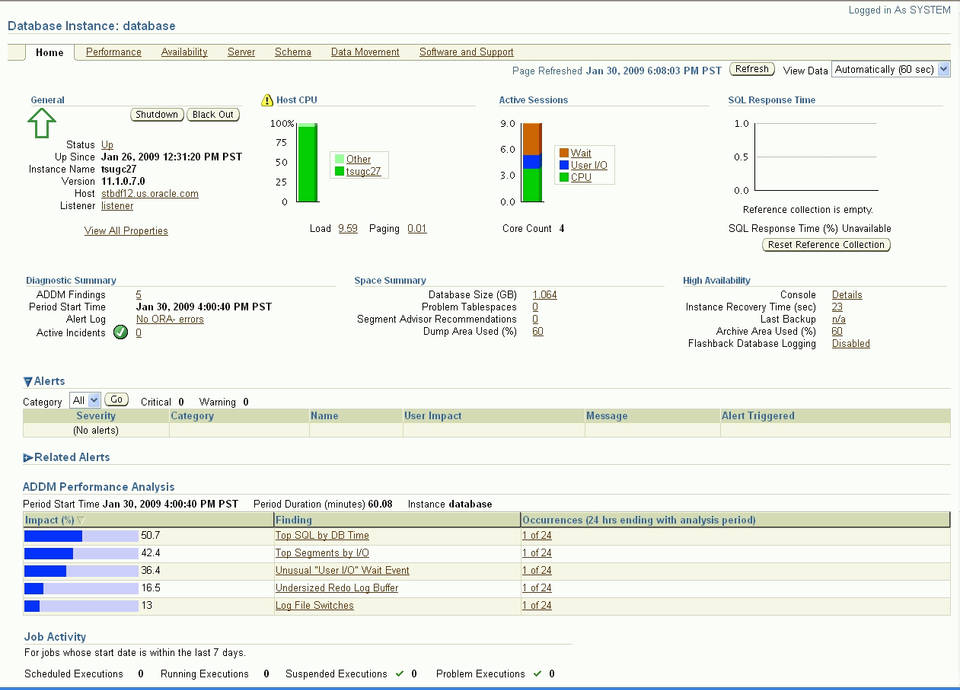Collapse the Alerts section
960x690 pixels.
point(27,380)
